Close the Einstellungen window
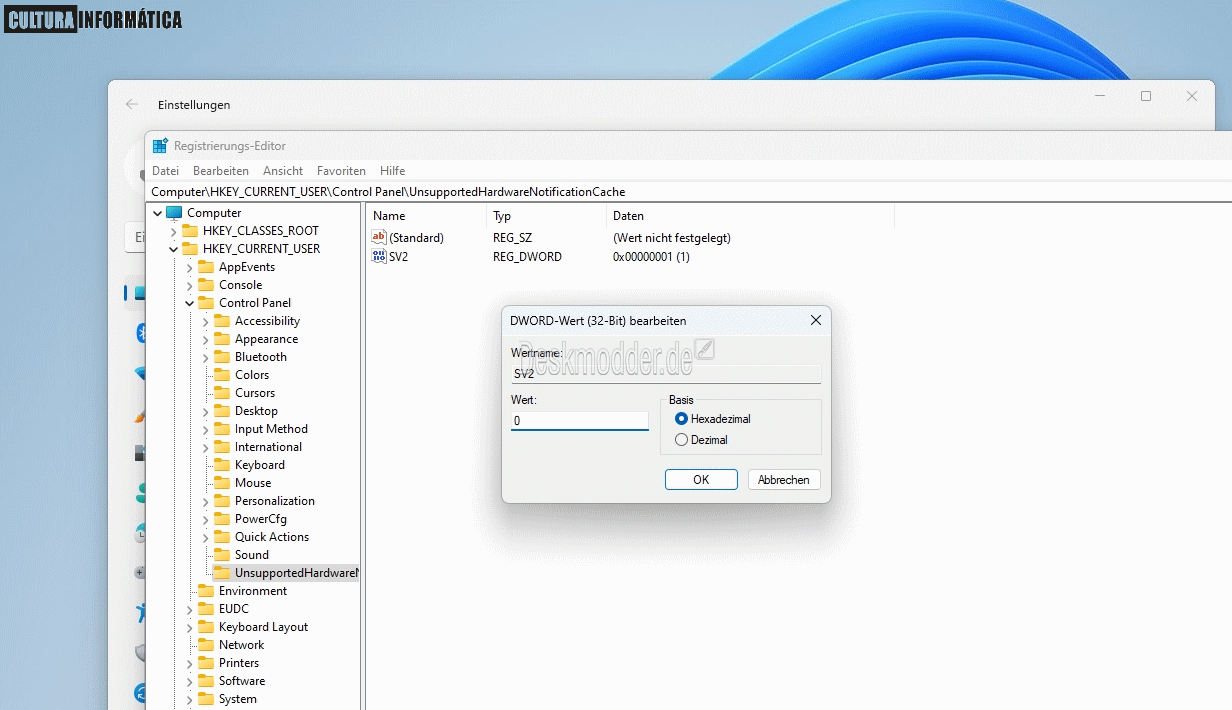Screen dimensions: 1232x710 tap(1192, 96)
